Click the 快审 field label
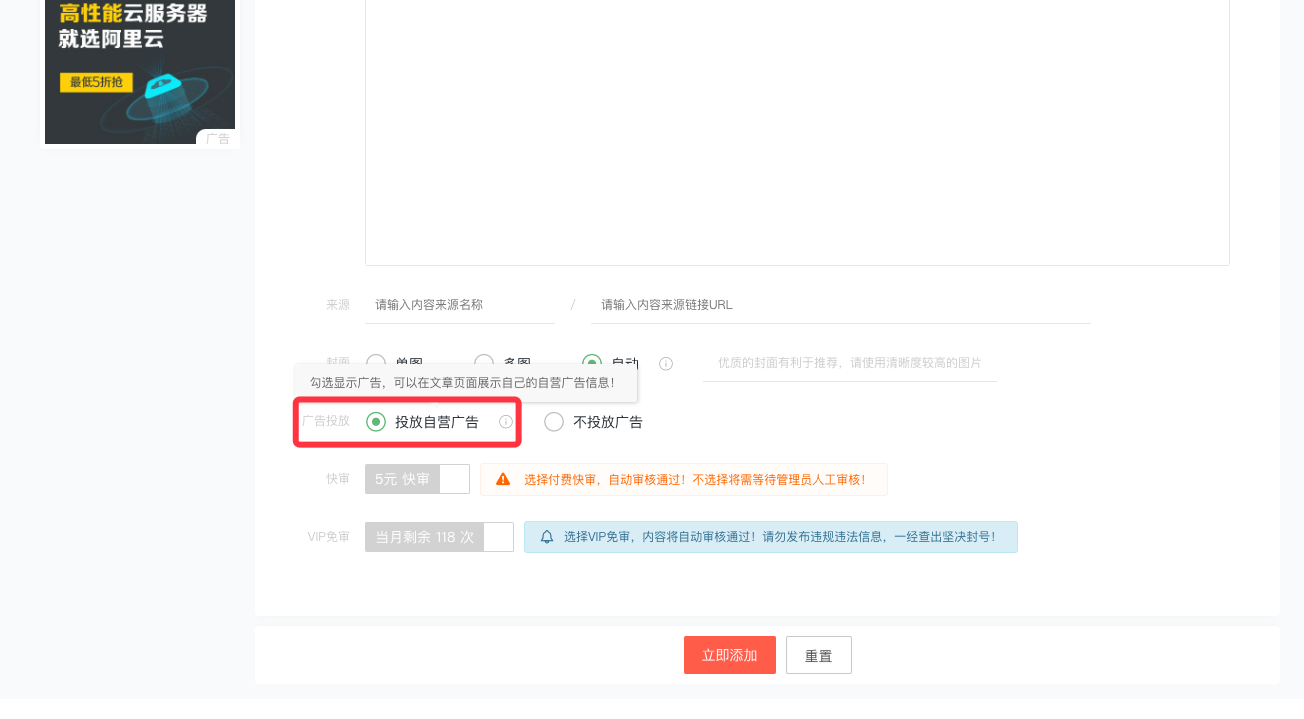Viewport: 1304px width, 719px height. click(338, 479)
